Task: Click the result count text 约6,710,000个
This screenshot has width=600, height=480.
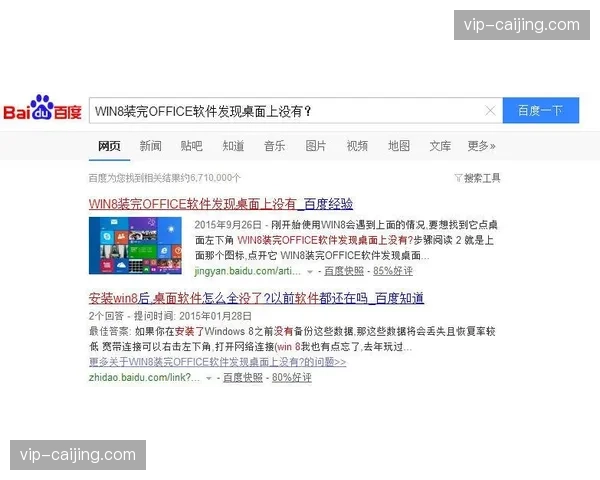Action: [x=211, y=178]
